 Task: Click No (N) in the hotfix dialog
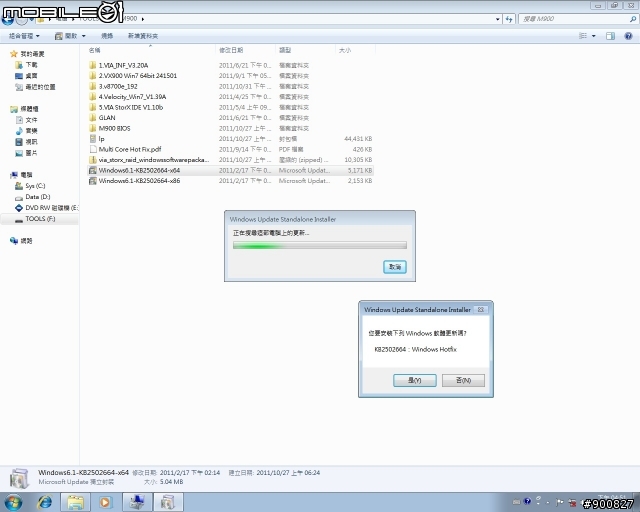point(463,380)
